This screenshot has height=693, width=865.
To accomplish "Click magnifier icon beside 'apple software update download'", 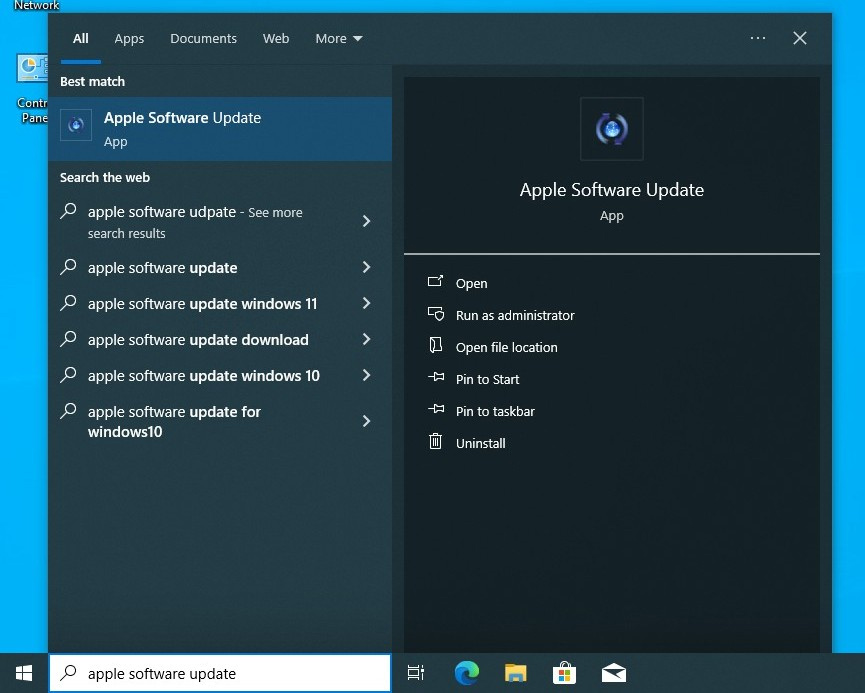I will pyautogui.click(x=68, y=338).
